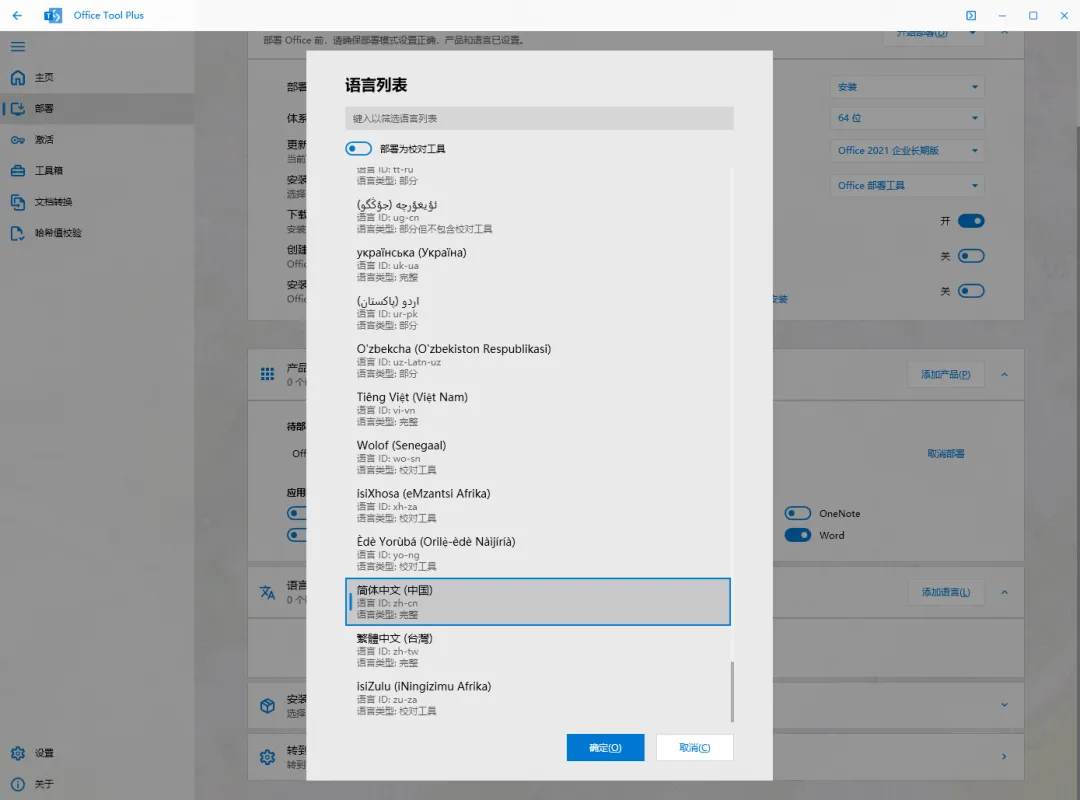Select Wolof (Senegaal) language
The height and width of the screenshot is (800, 1080).
click(x=538, y=458)
